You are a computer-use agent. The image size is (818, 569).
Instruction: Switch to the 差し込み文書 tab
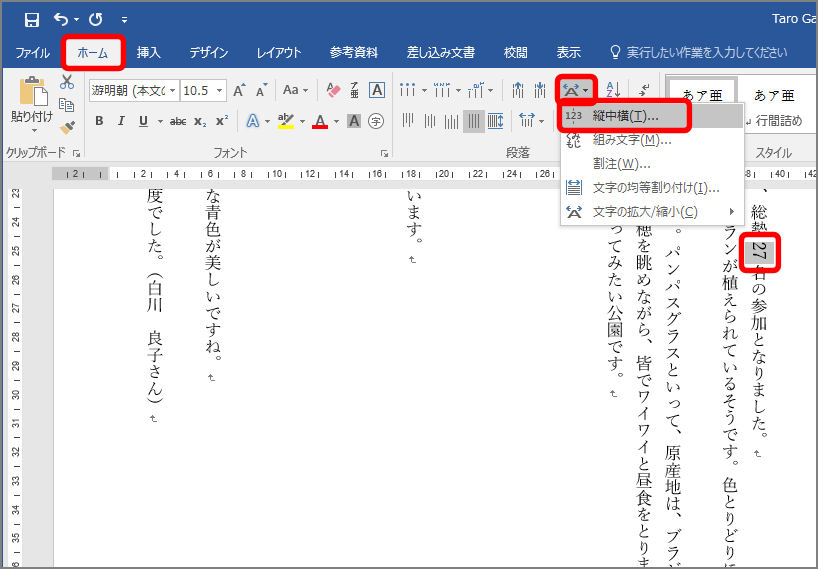coord(441,53)
